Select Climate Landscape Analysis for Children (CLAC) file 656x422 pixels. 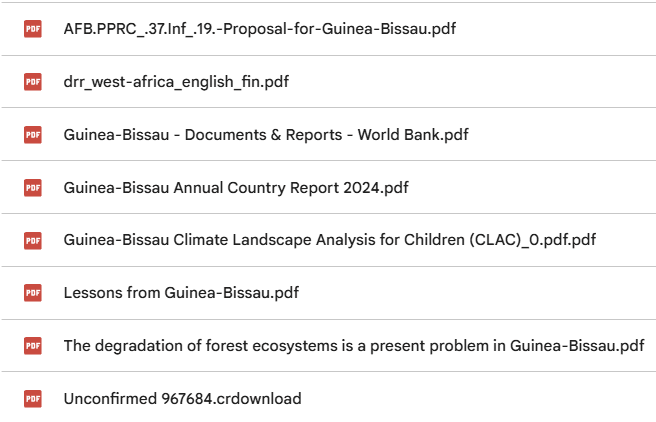tap(330, 240)
